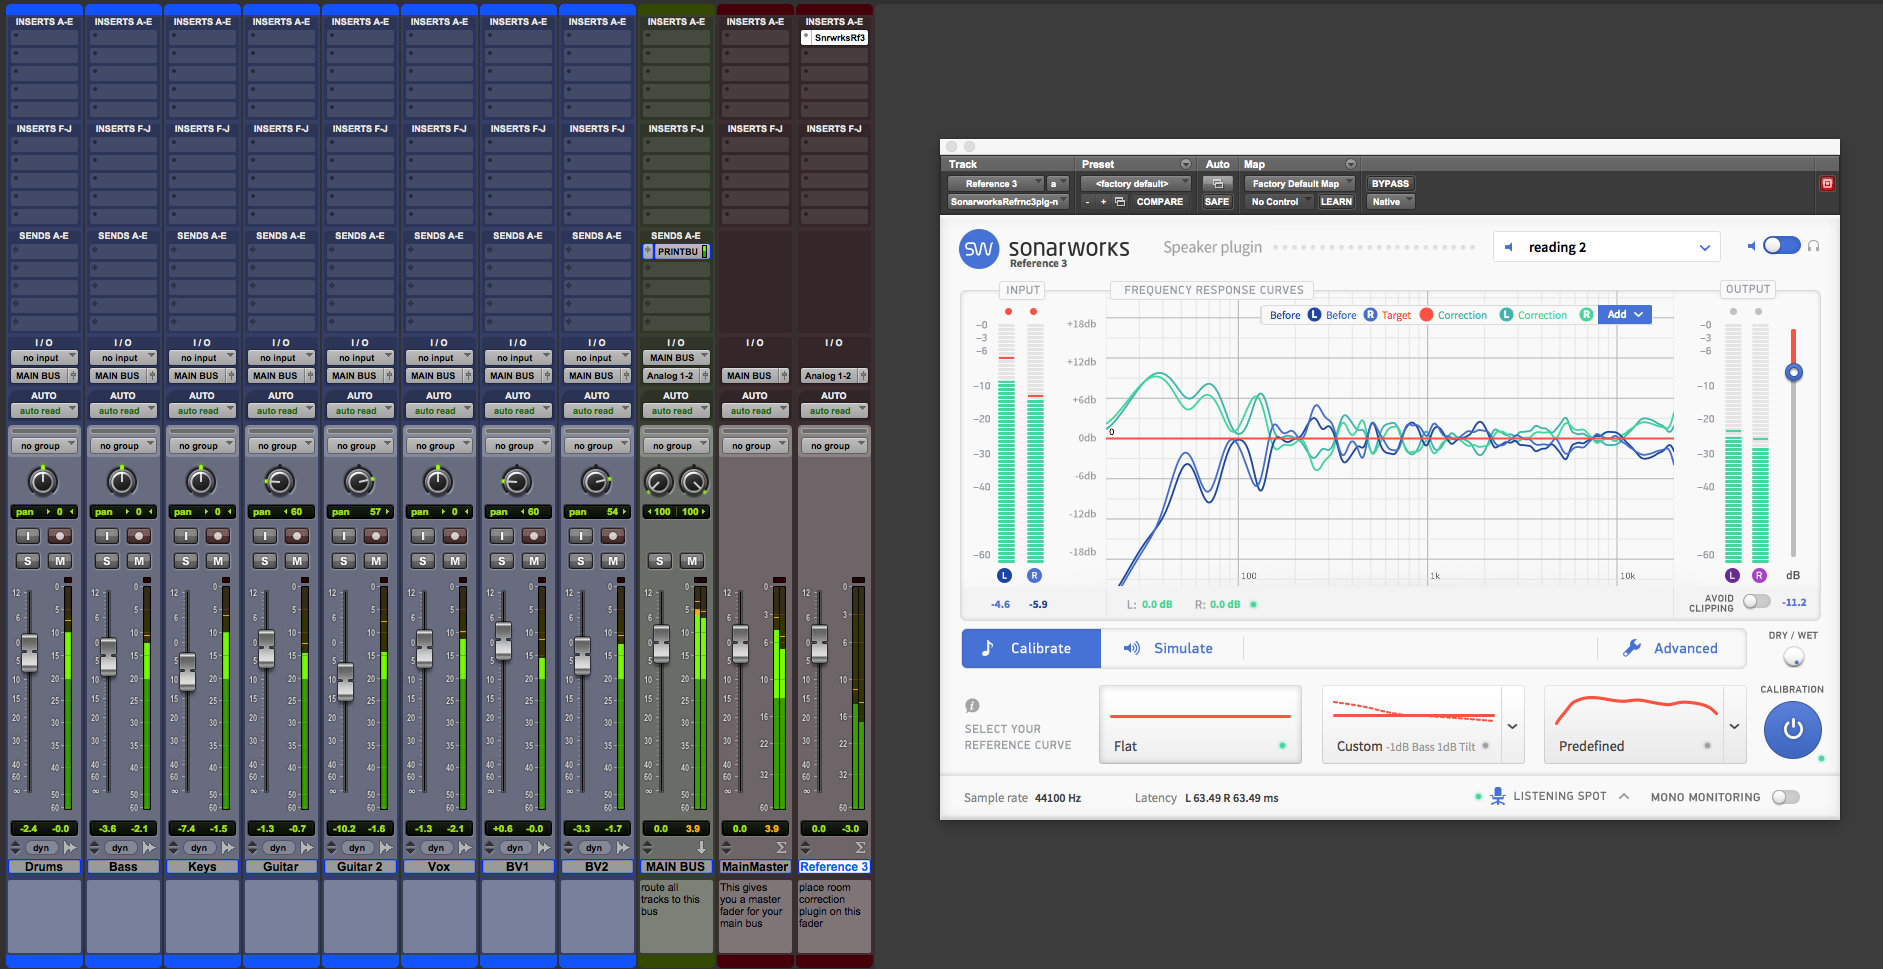Click the Drums volume fader
Viewport: 1883px width, 969px height.
29,652
